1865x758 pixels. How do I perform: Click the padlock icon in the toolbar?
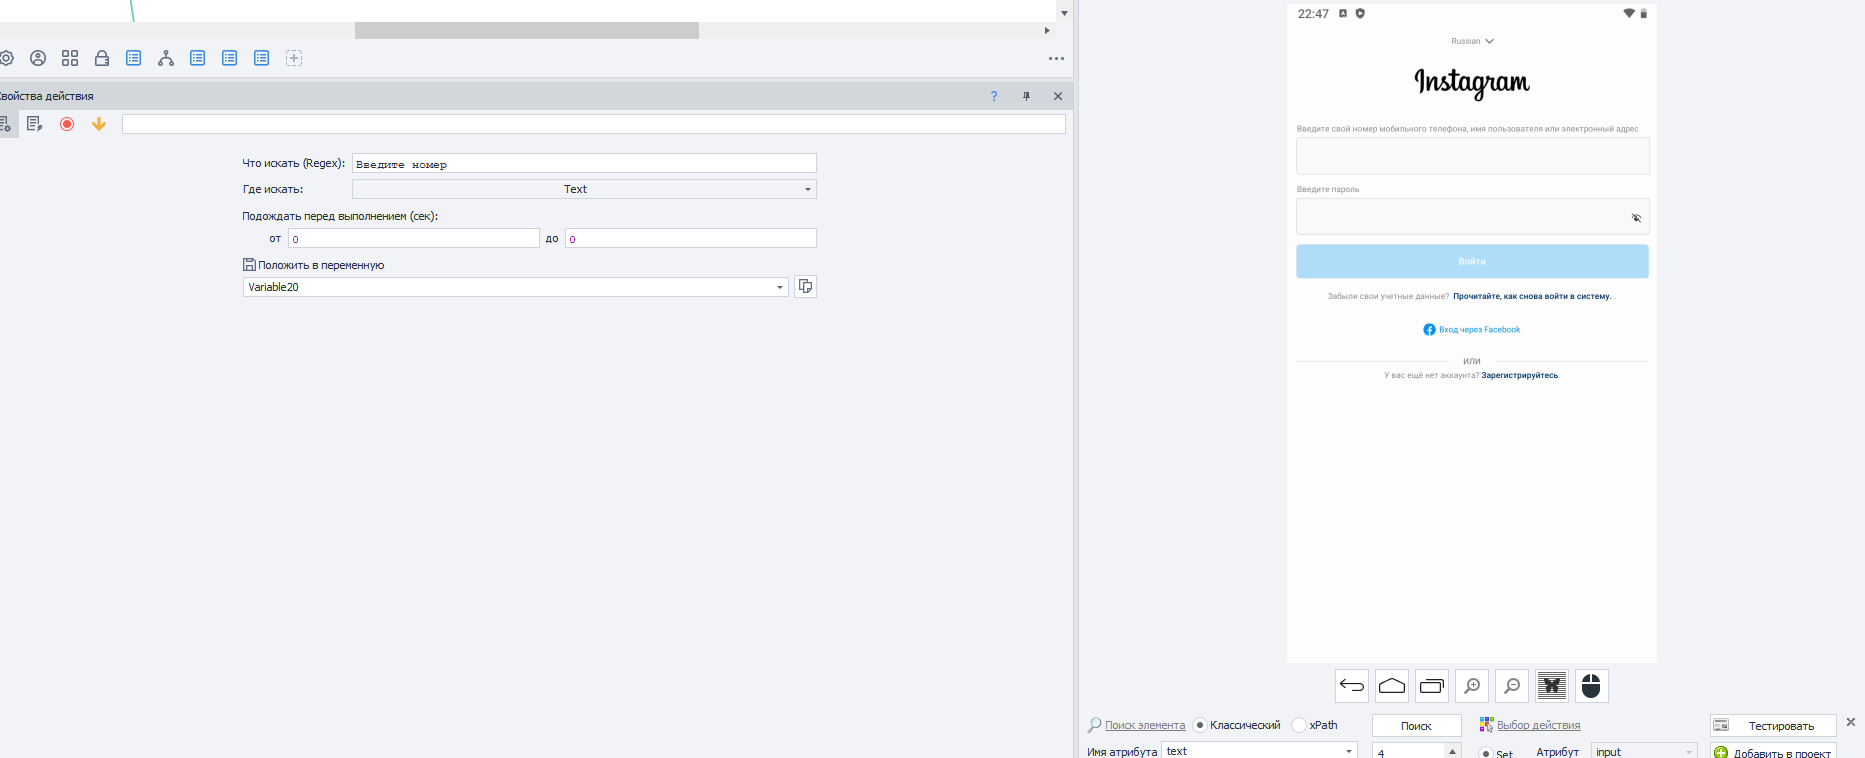pos(102,58)
